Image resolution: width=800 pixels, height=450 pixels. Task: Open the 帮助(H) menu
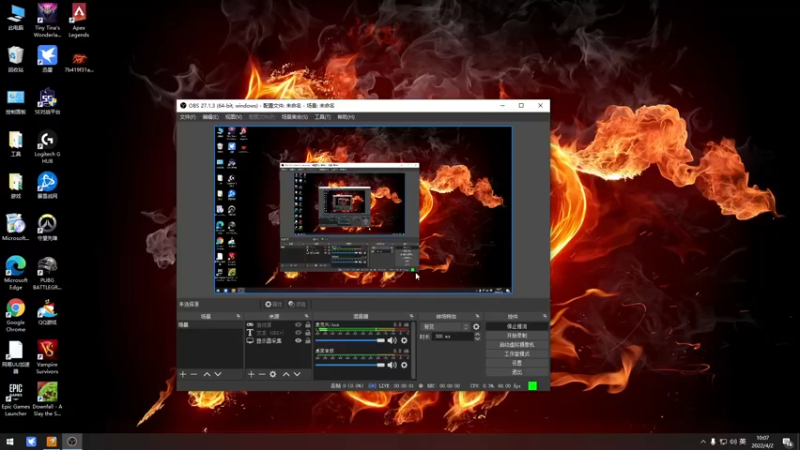tap(346, 117)
